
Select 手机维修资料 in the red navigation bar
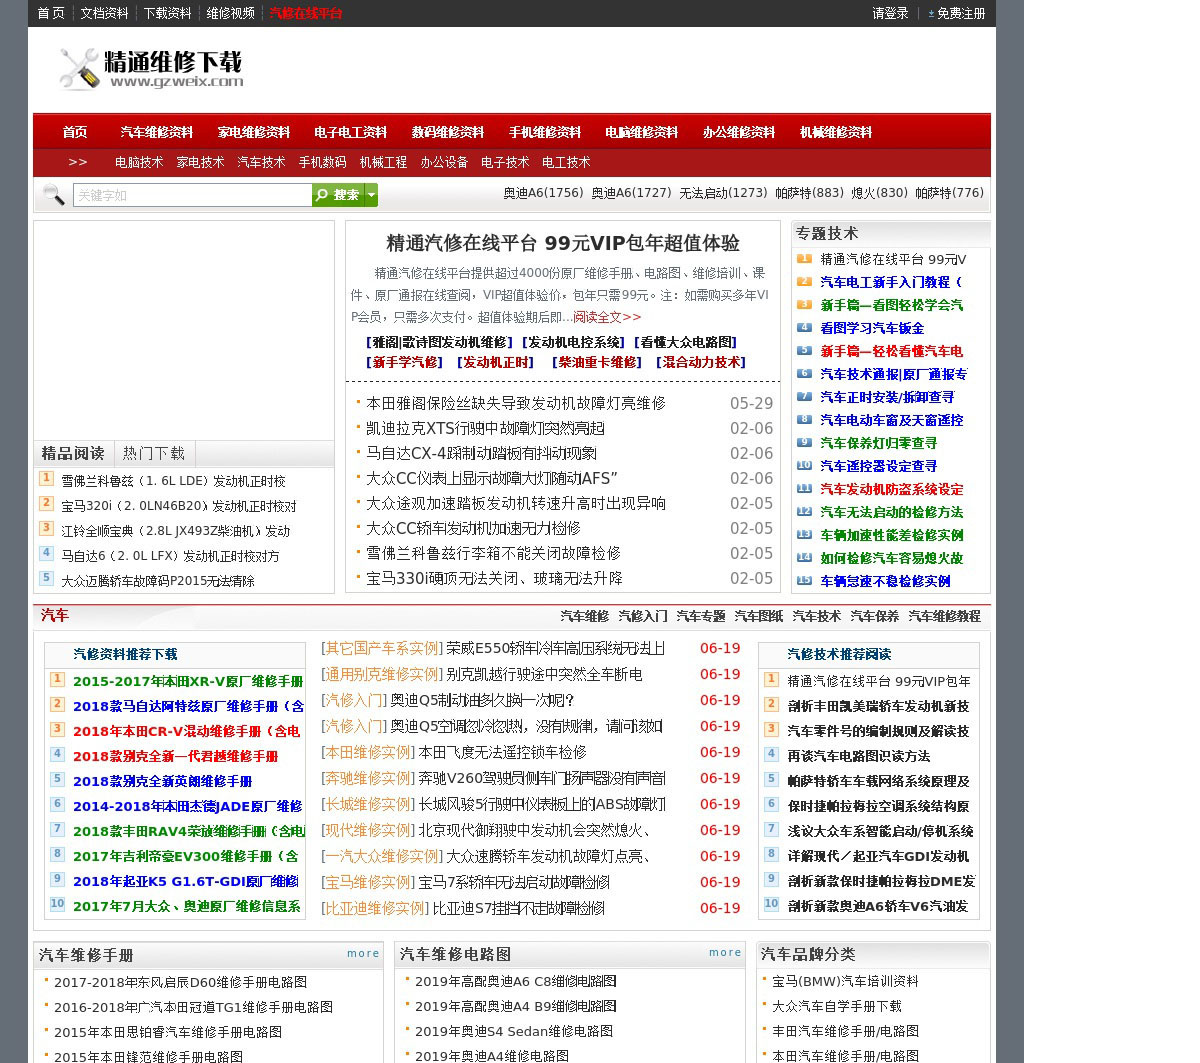[x=544, y=133]
